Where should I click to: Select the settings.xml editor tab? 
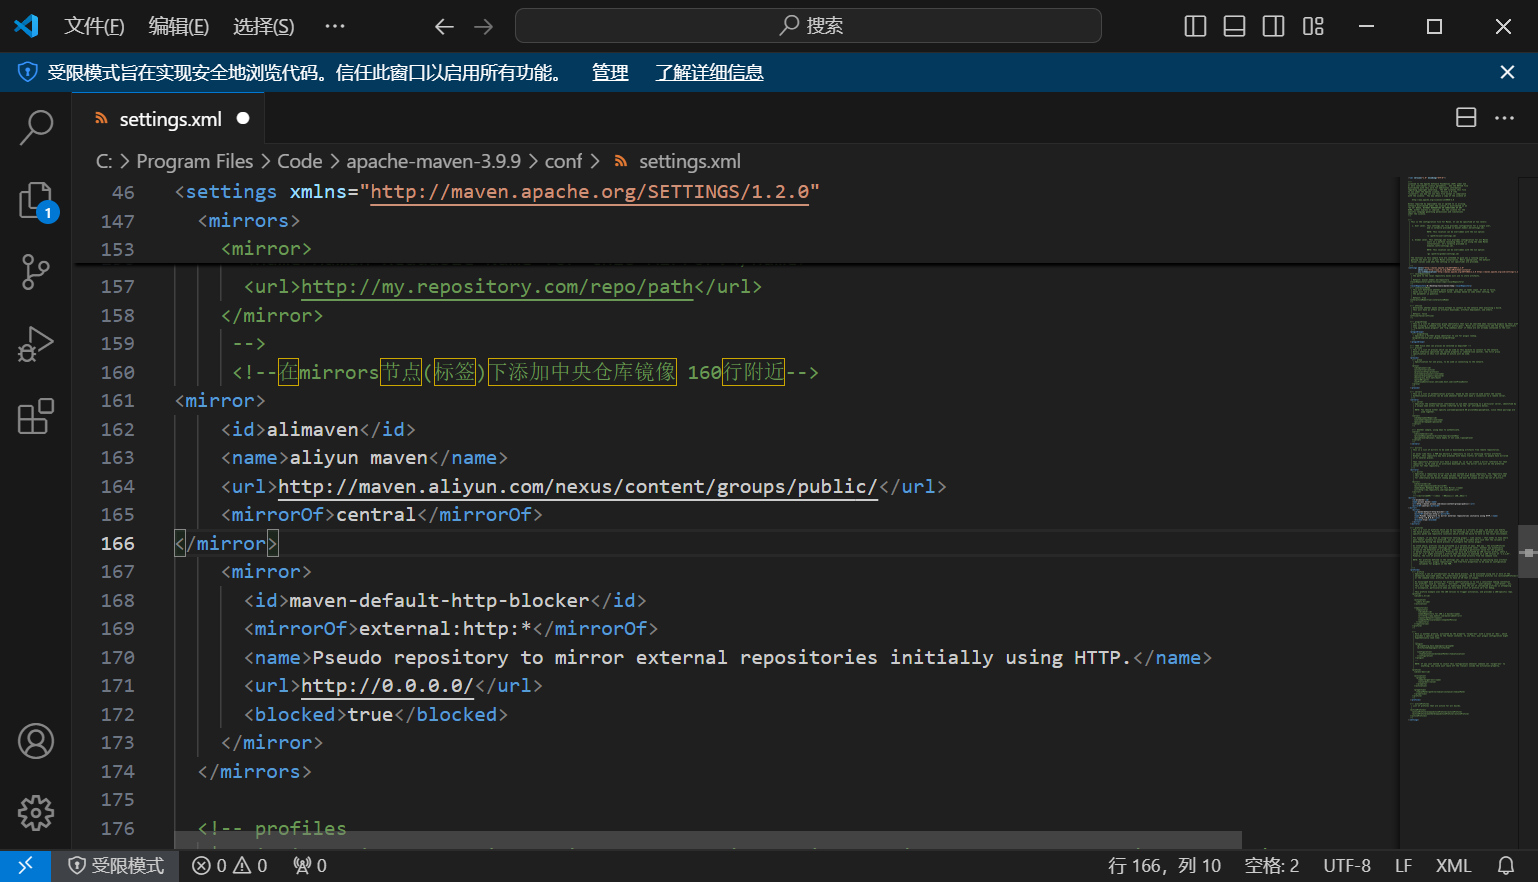click(x=170, y=119)
